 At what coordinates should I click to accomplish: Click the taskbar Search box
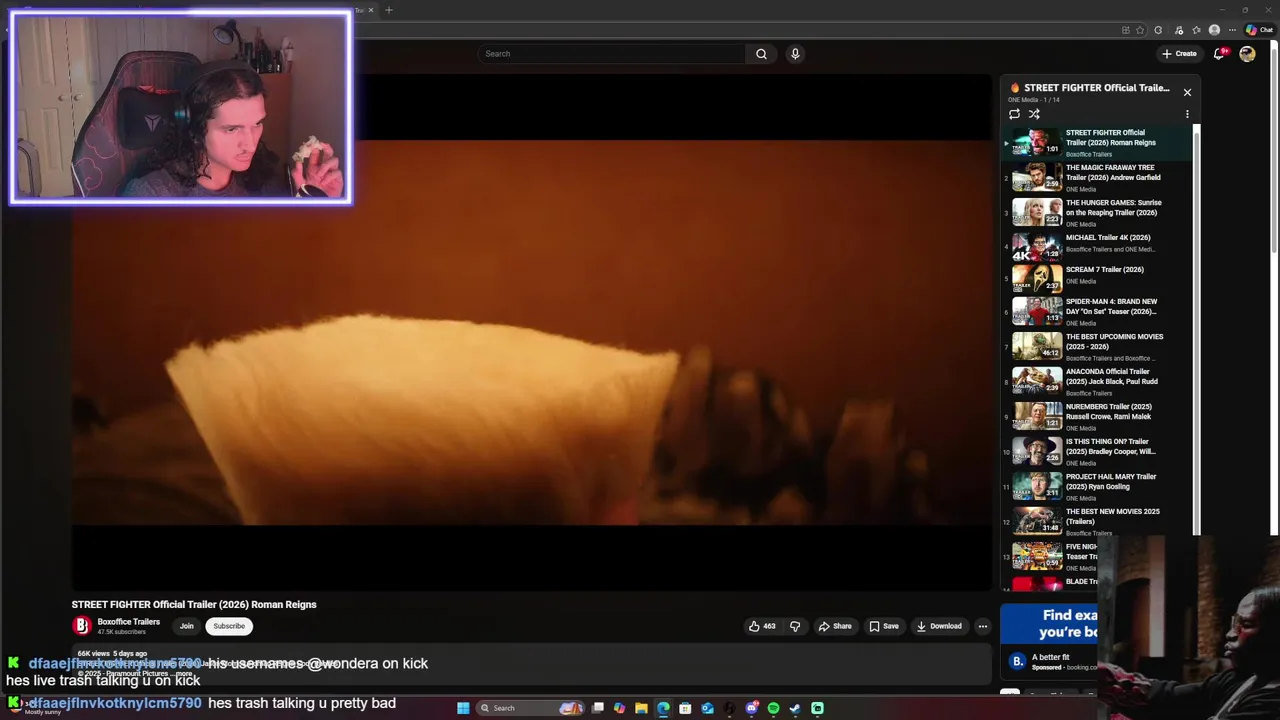(x=529, y=708)
